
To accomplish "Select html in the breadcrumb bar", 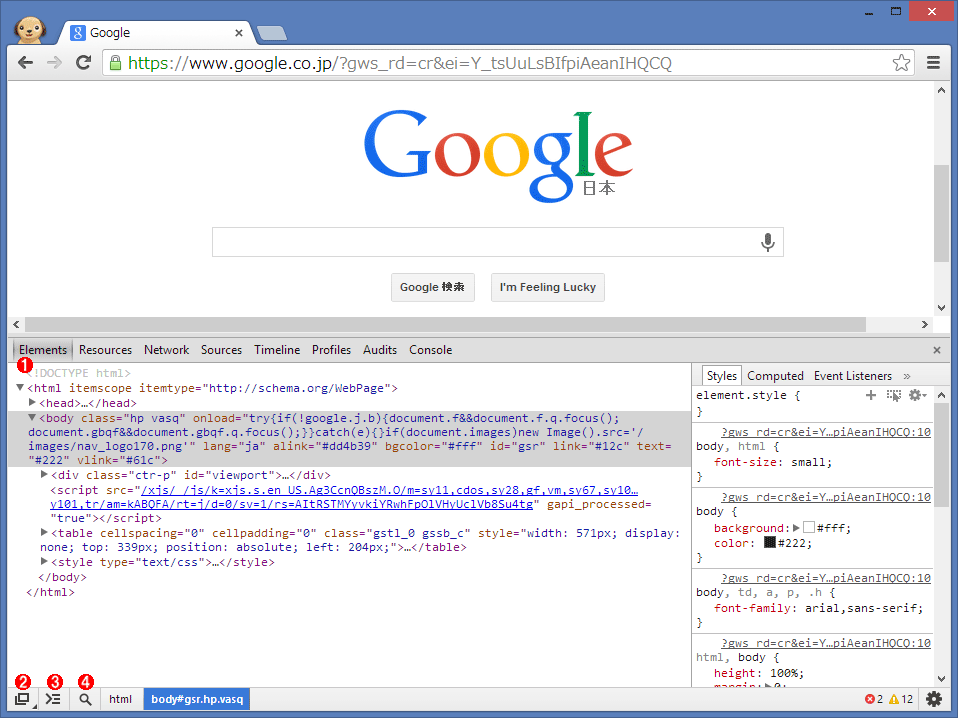I will click(120, 699).
